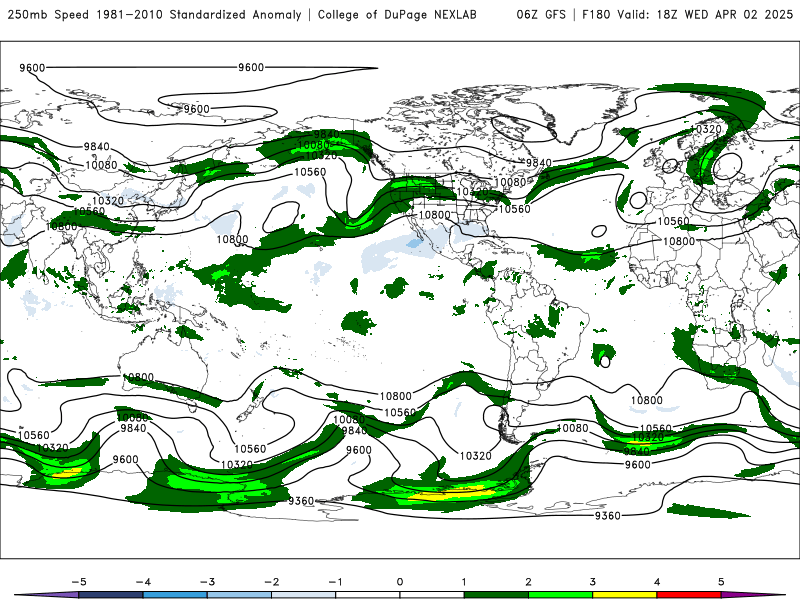Click the red 4 to 5 colorbar segment
The width and height of the screenshot is (800, 600).
pyautogui.click(x=689, y=595)
